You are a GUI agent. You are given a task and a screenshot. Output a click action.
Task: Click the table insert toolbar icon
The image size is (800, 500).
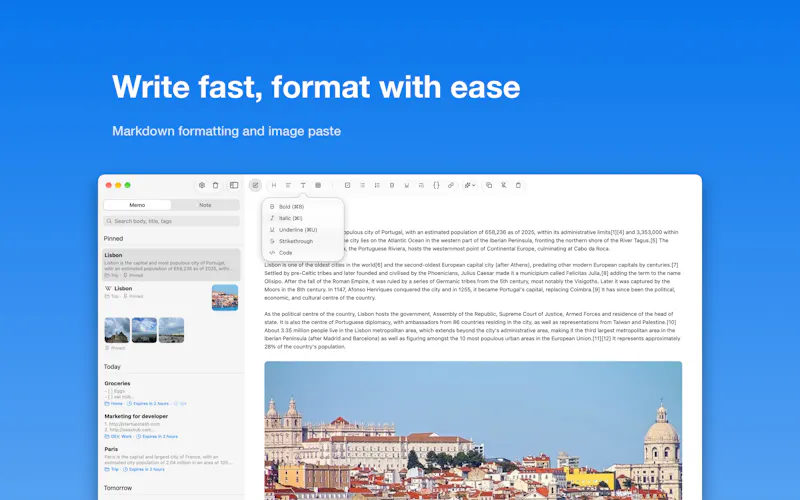click(318, 185)
